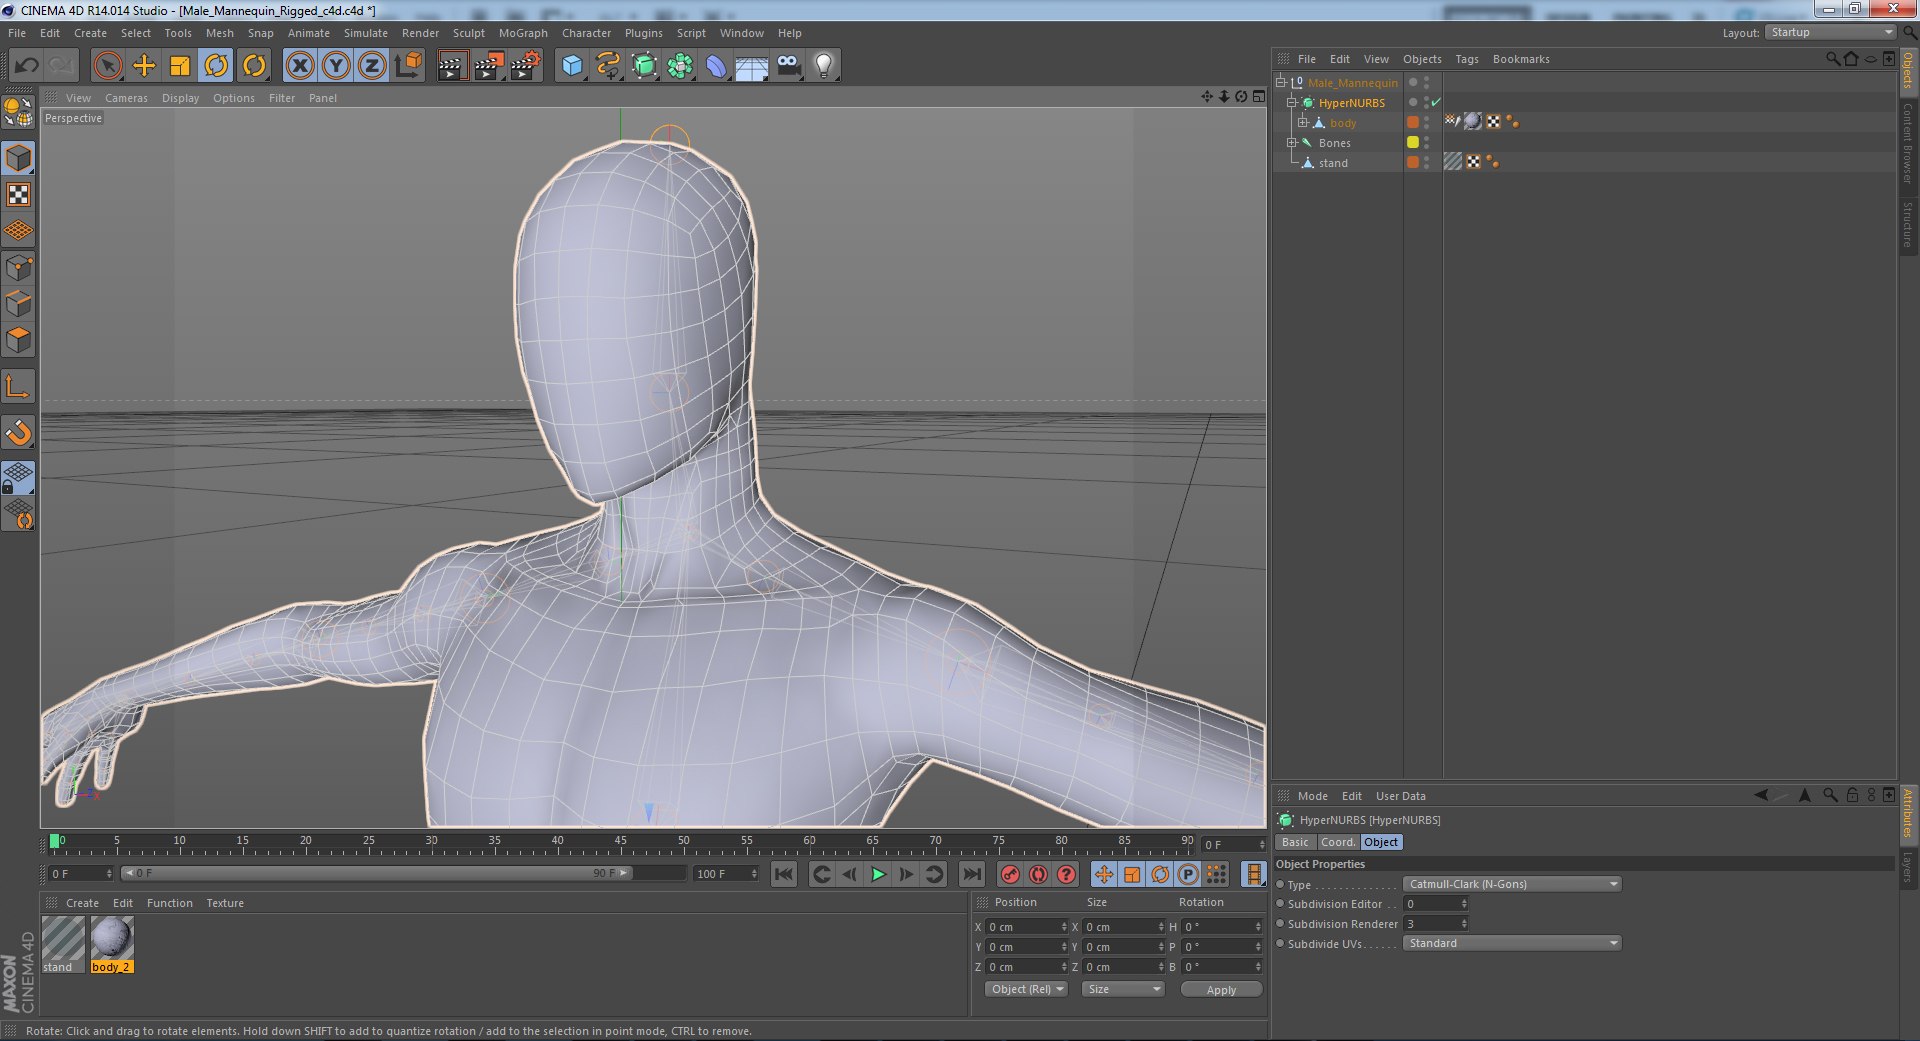Switch to Points mode
The image size is (1920, 1041).
tap(18, 267)
